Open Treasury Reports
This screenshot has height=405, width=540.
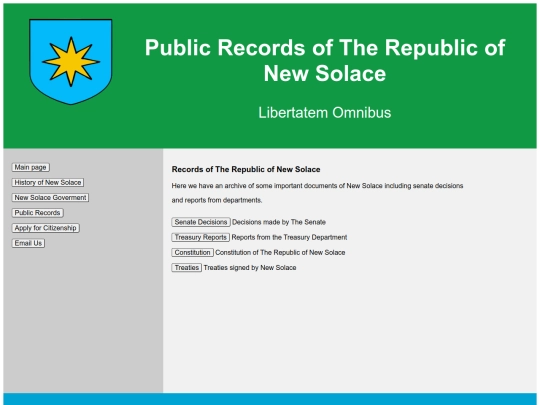click(x=200, y=237)
